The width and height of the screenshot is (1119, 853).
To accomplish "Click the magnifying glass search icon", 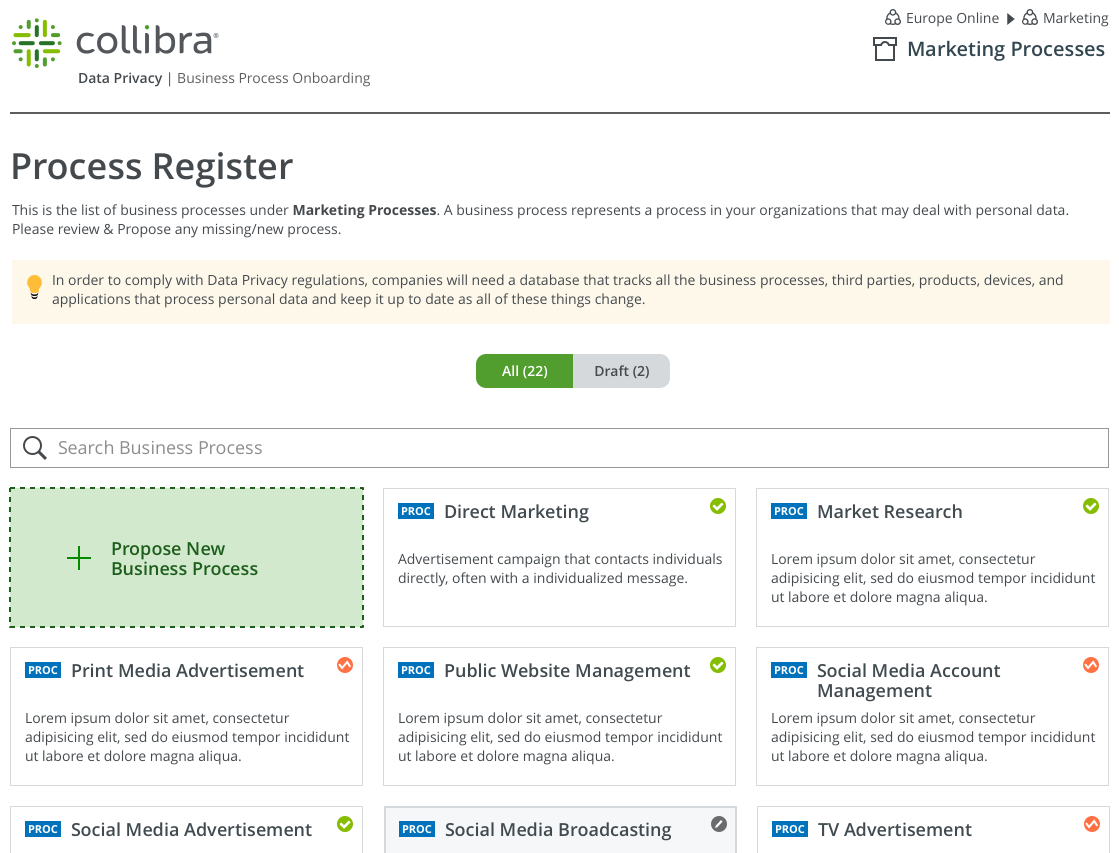I will pyautogui.click(x=35, y=448).
